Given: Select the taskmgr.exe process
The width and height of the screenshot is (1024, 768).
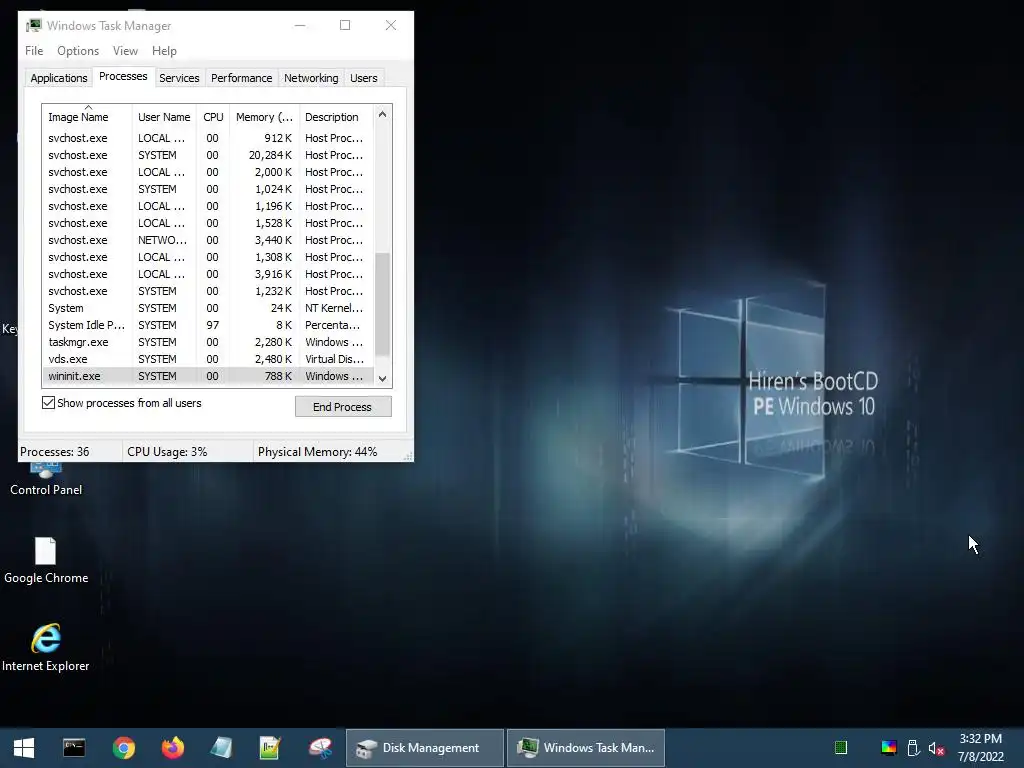Looking at the screenshot, I should pos(208,342).
